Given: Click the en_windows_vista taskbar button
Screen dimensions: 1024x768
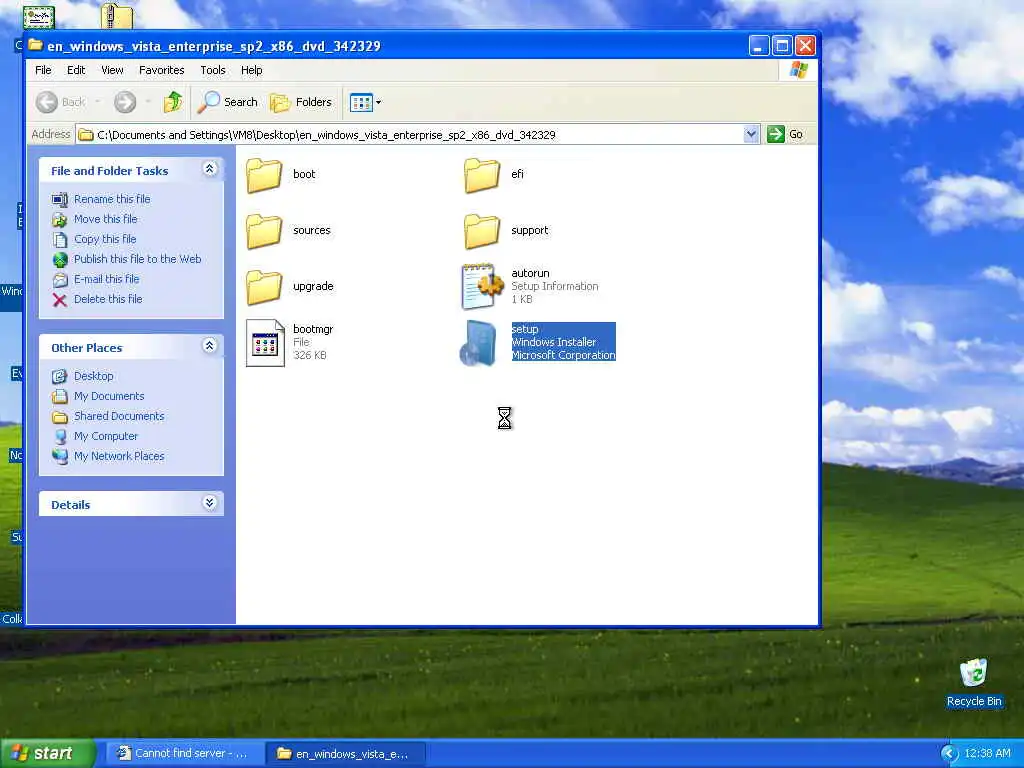Looking at the screenshot, I should click(x=347, y=754).
